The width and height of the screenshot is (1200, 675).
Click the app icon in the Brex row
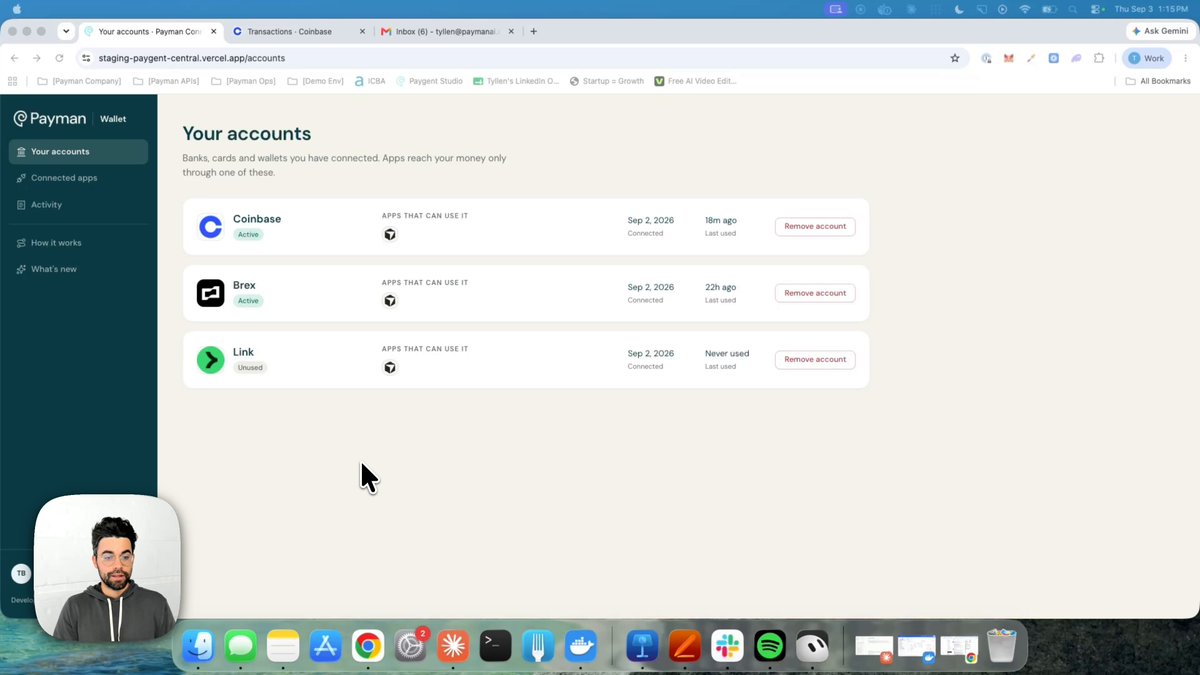390,301
